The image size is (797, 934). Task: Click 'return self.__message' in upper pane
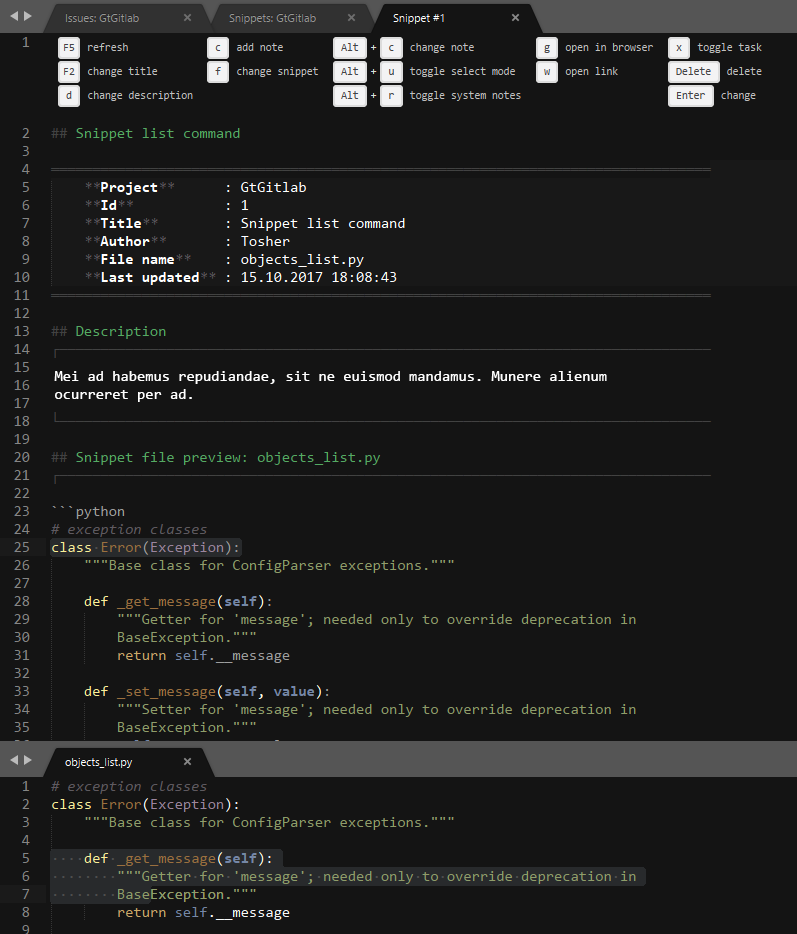pos(203,655)
